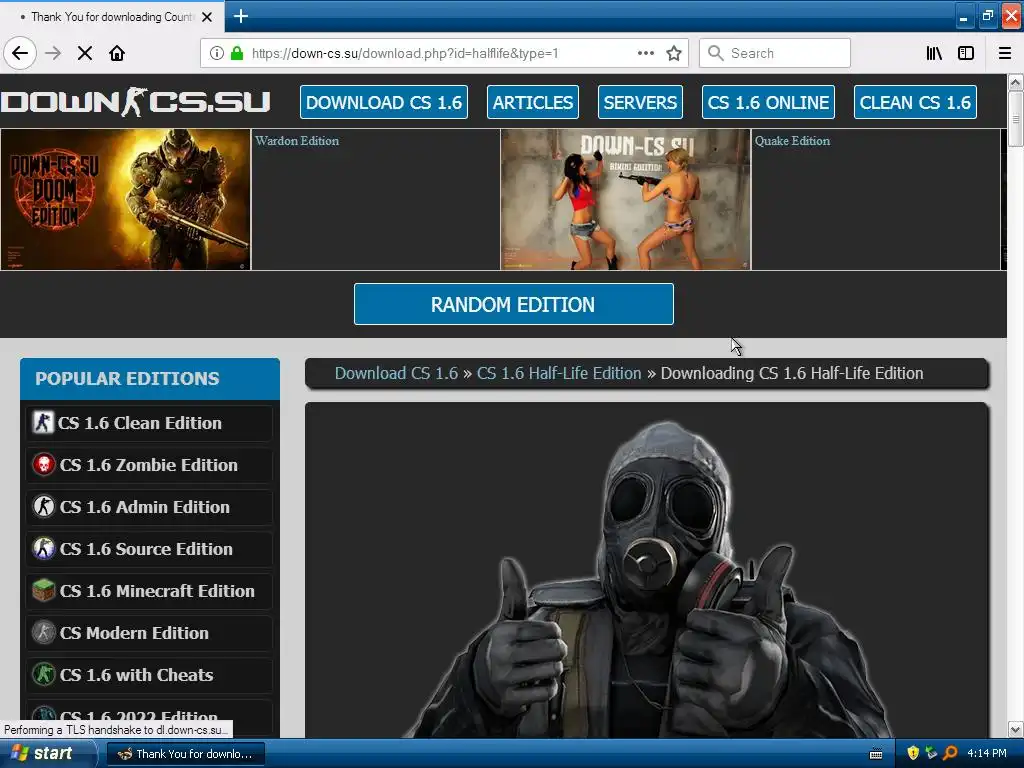Select CS Modern Edition text link
This screenshot has height=768, width=1024.
point(135,633)
